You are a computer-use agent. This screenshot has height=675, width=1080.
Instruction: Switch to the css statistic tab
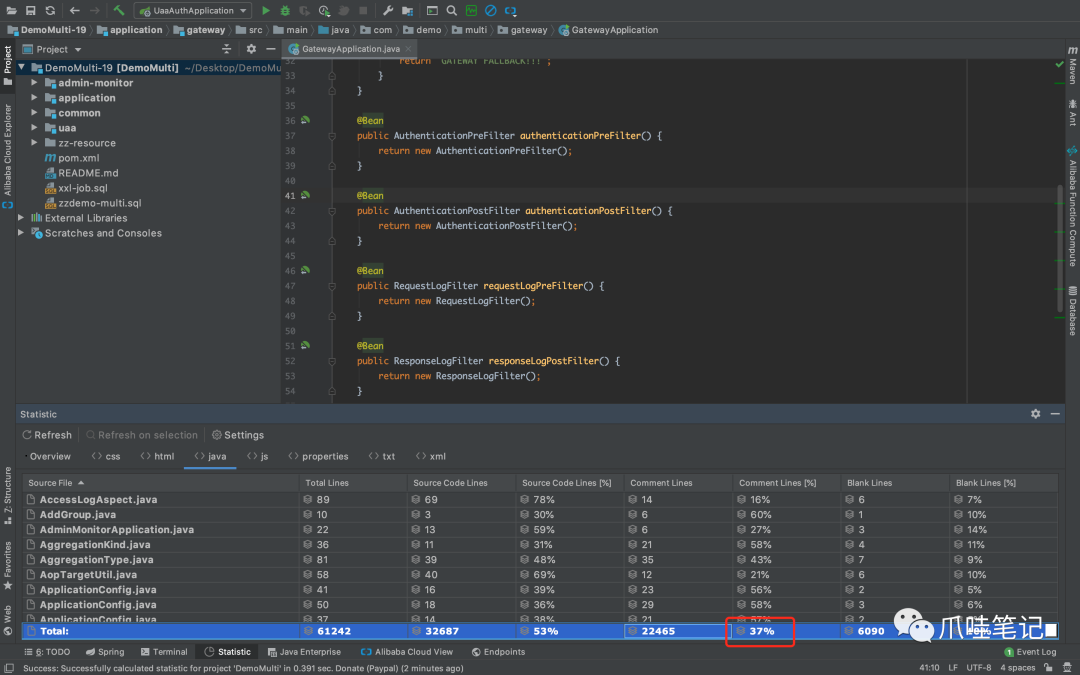106,456
